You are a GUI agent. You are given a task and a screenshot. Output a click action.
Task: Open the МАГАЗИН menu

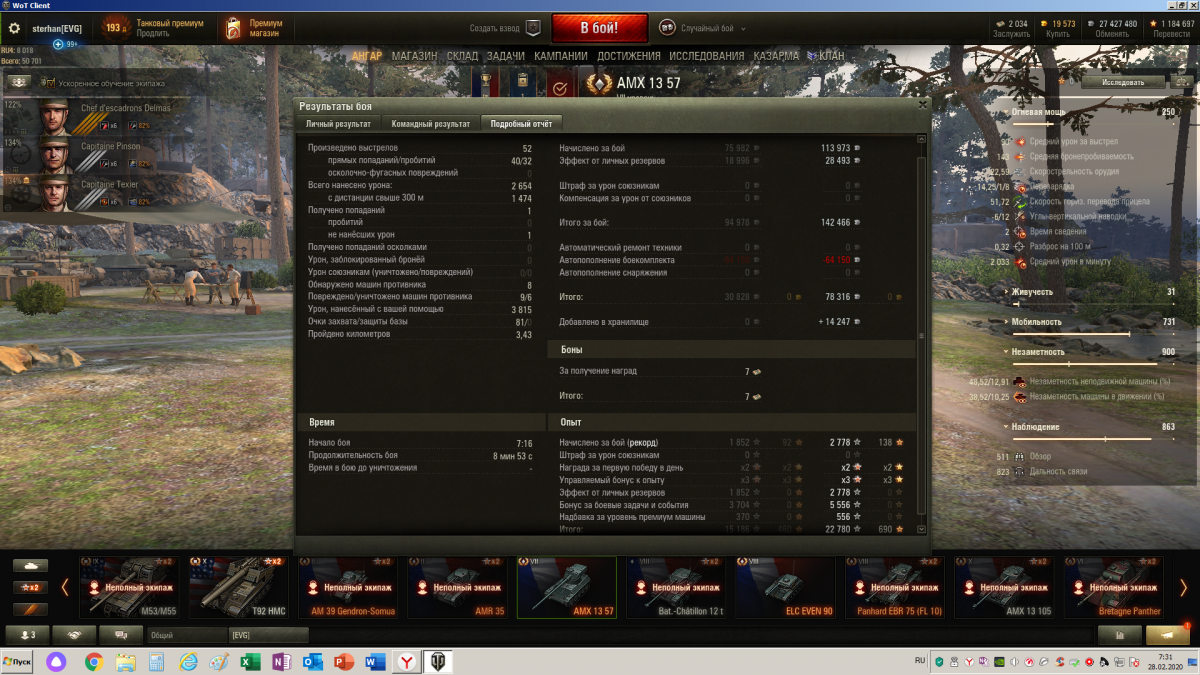pos(414,56)
